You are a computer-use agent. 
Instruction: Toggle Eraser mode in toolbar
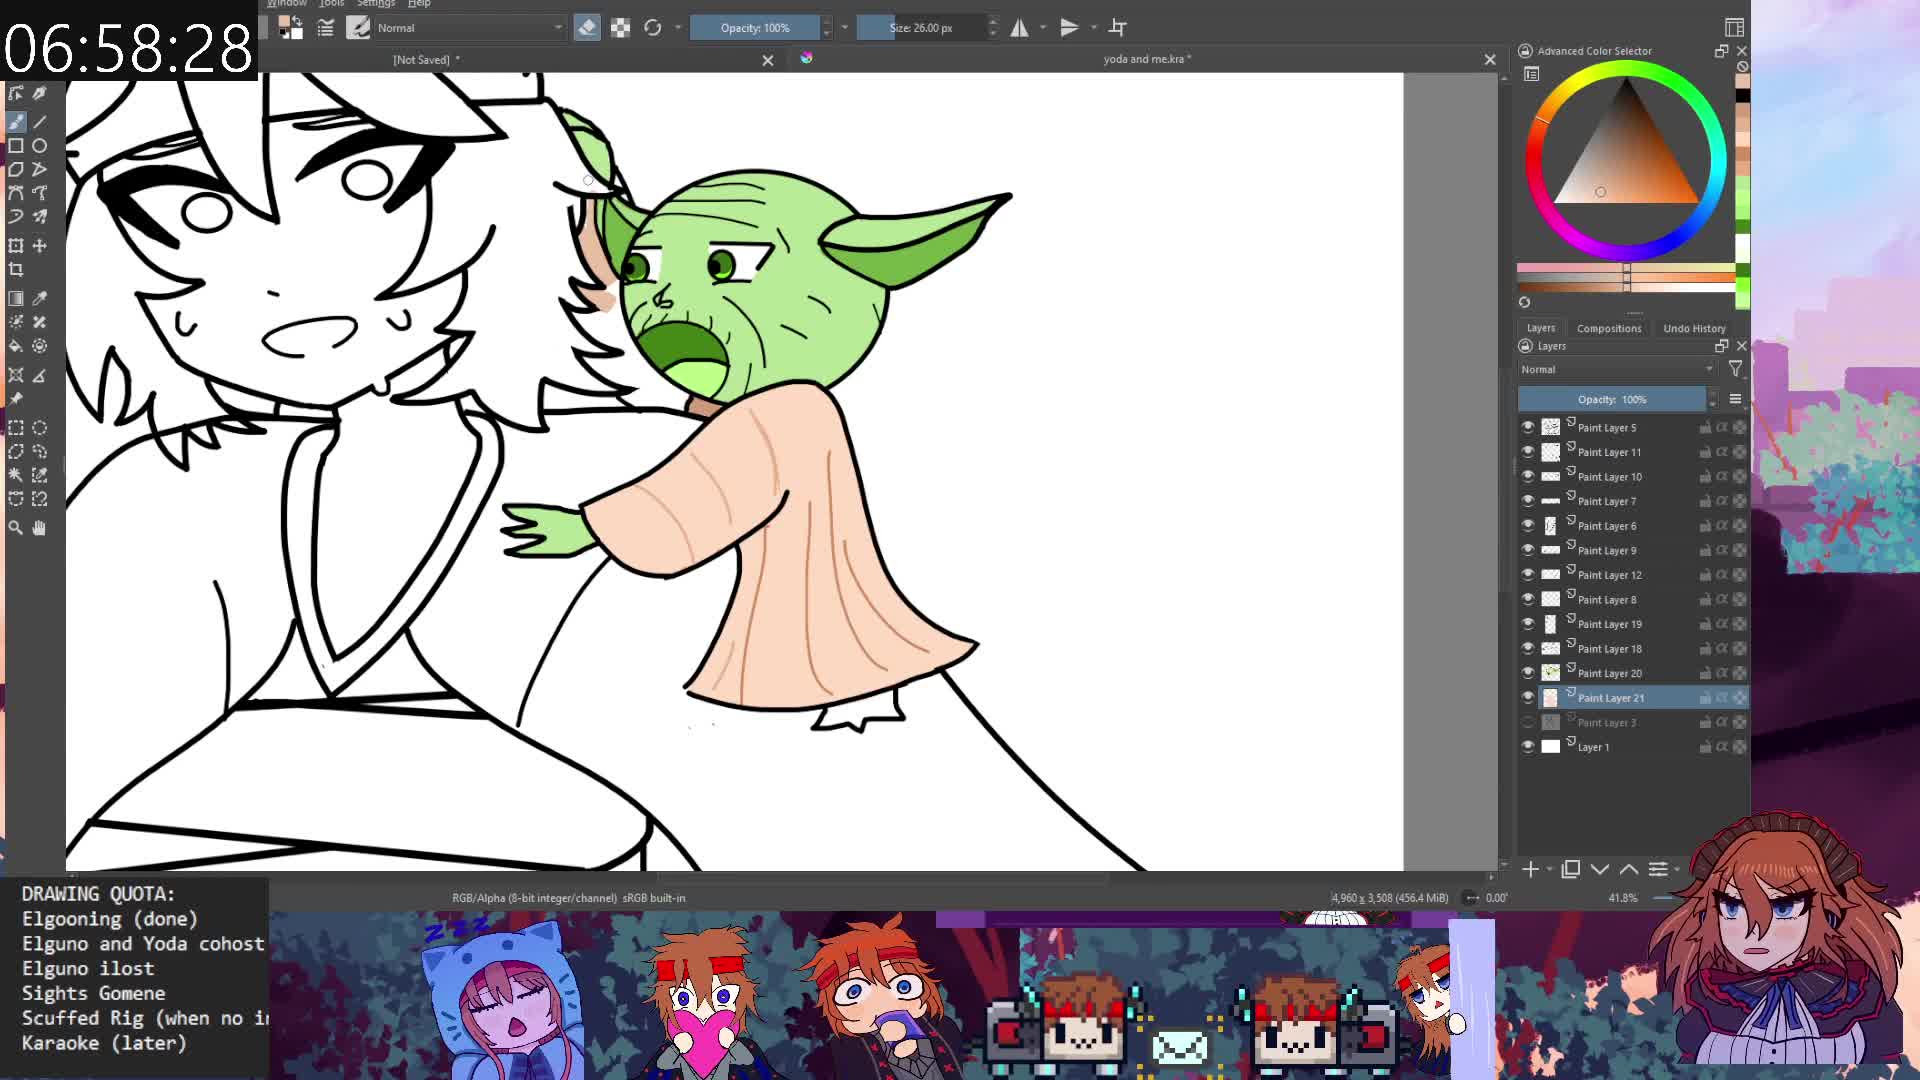pyautogui.click(x=588, y=28)
